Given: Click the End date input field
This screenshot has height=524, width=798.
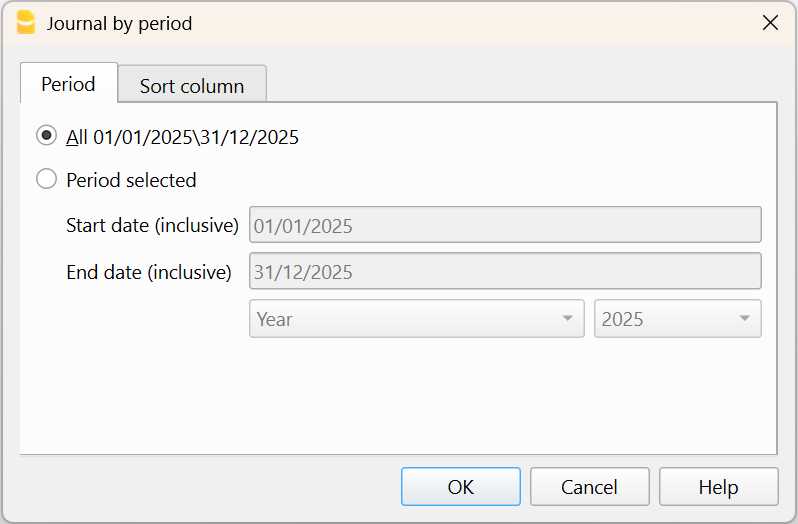Looking at the screenshot, I should coord(505,271).
